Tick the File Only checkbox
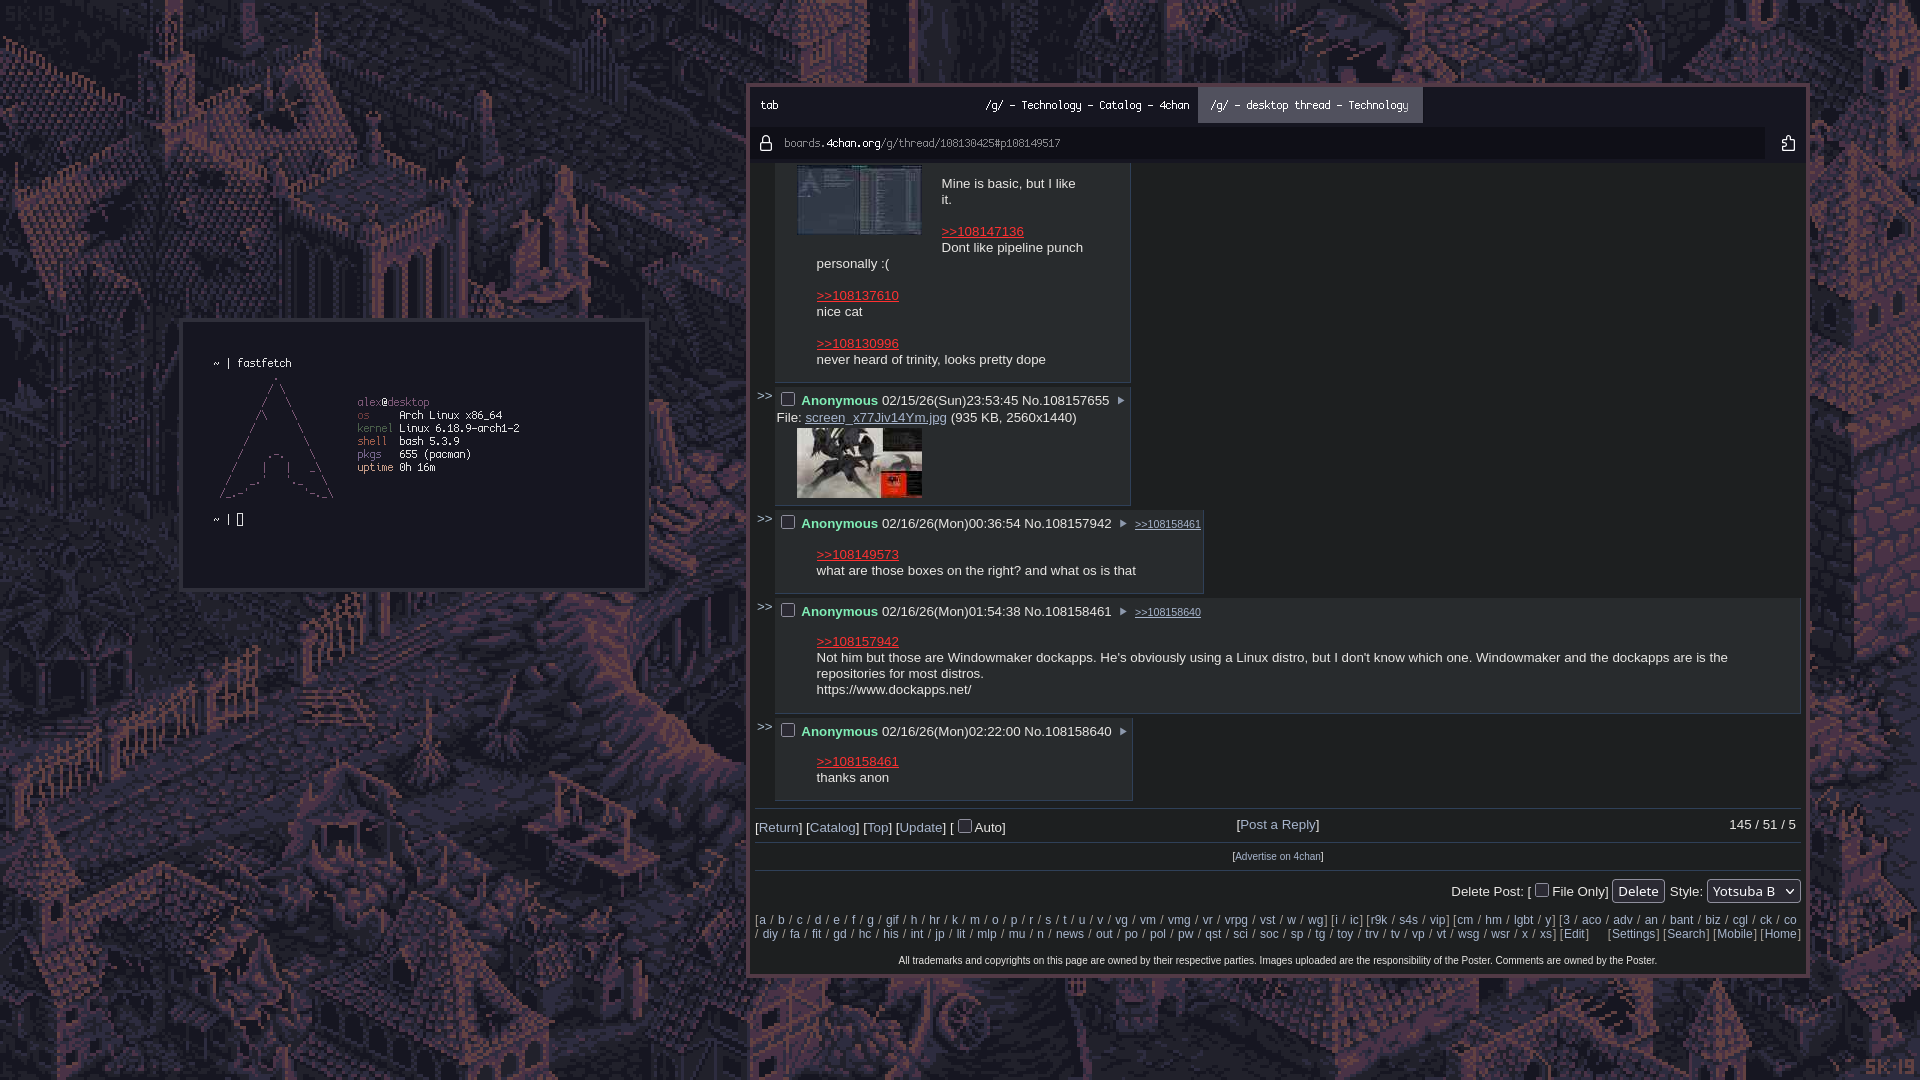 (x=1542, y=890)
